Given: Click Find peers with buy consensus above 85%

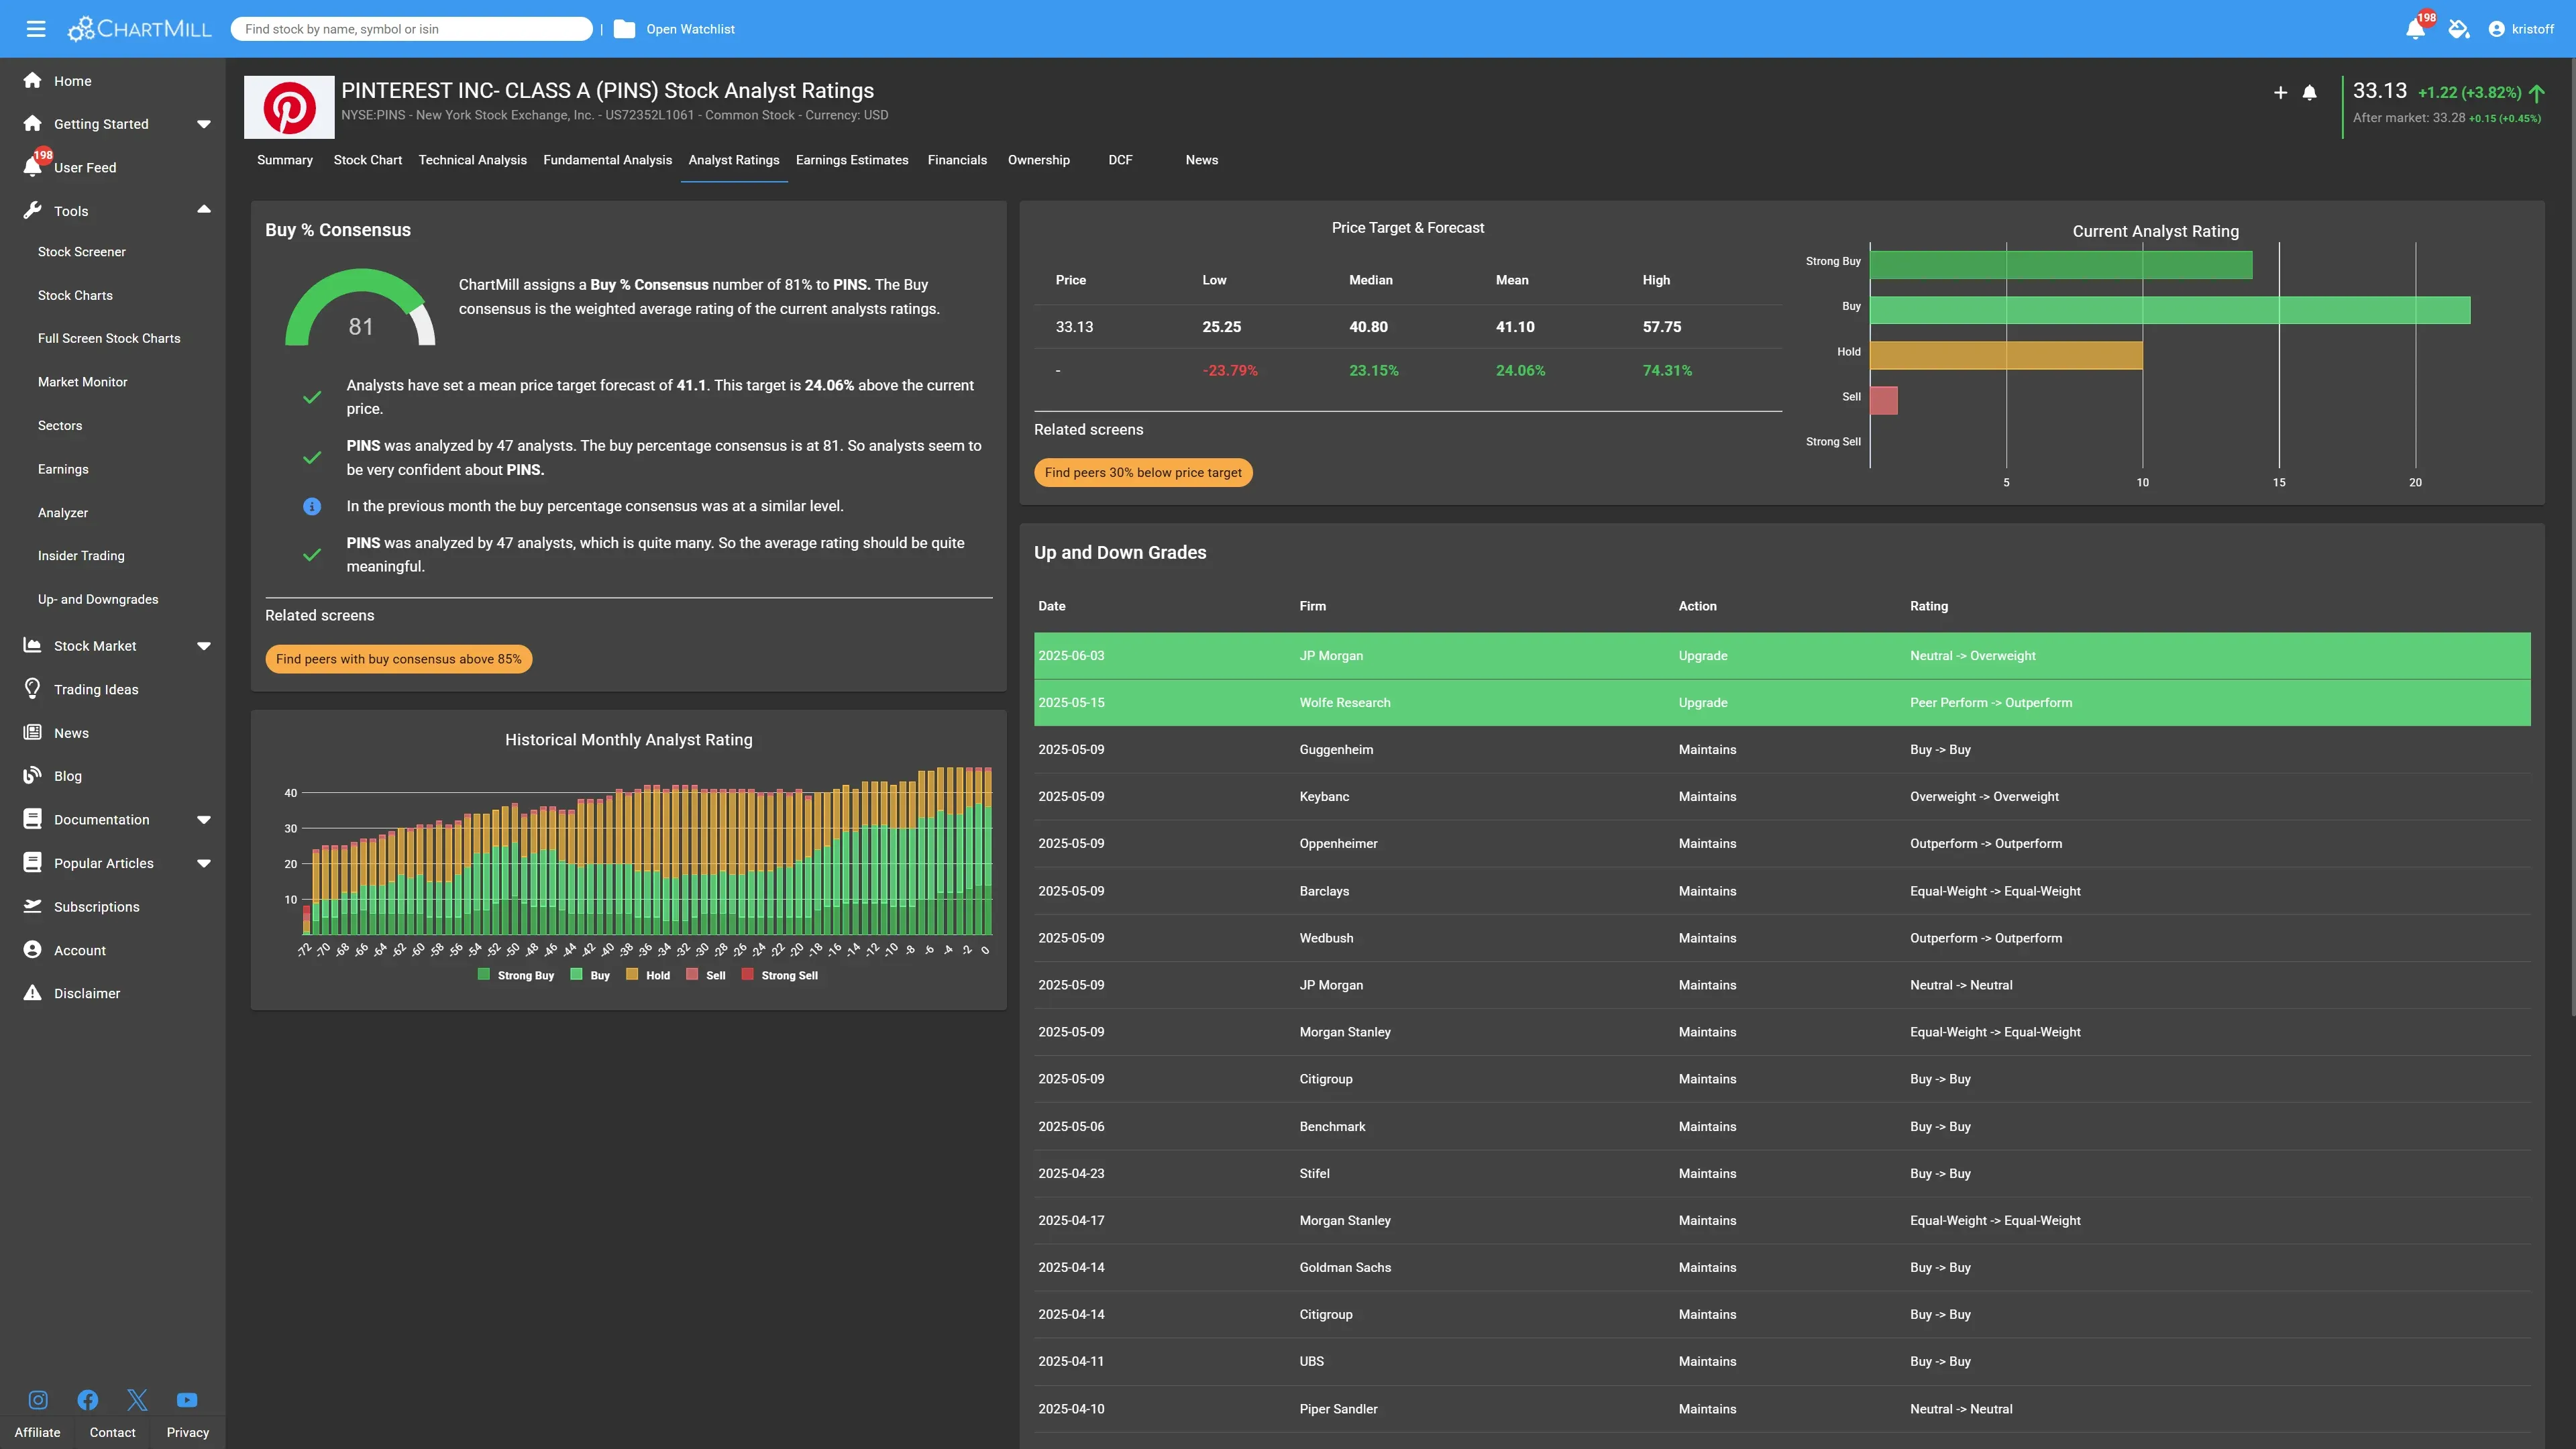Looking at the screenshot, I should 399,659.
